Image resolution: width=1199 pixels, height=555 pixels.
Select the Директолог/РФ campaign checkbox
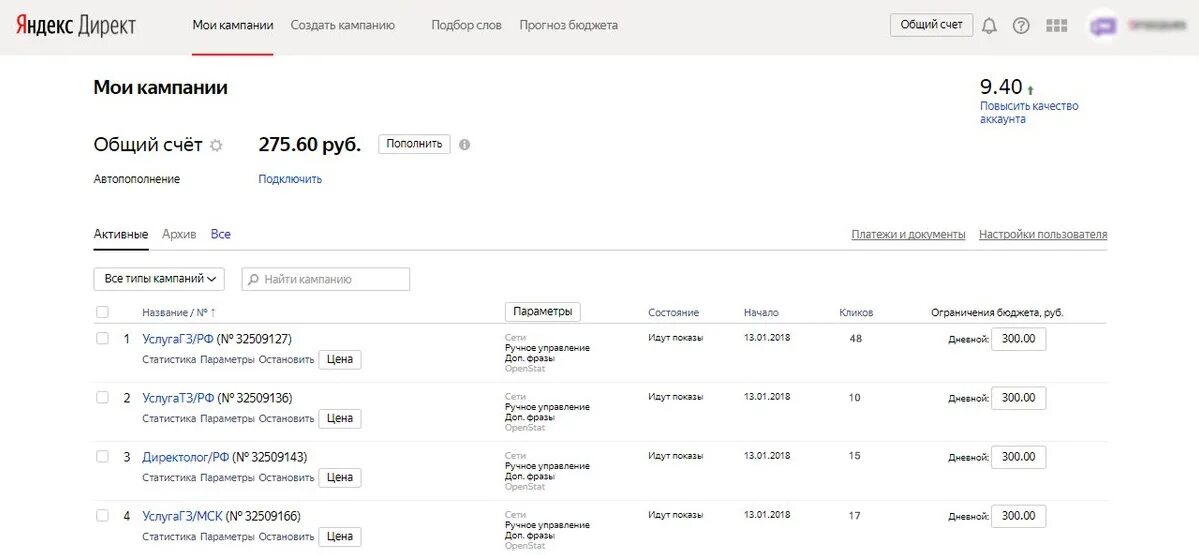pos(102,457)
